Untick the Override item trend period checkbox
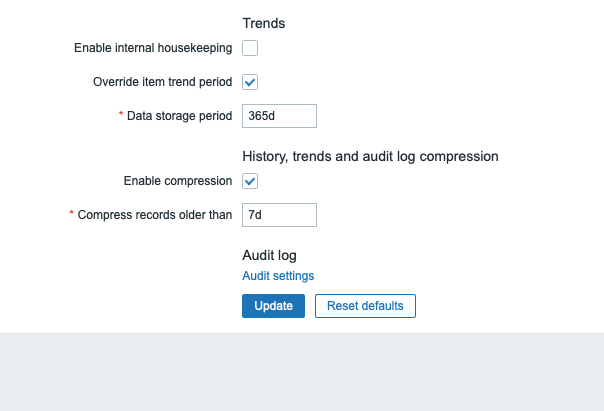 coord(250,82)
